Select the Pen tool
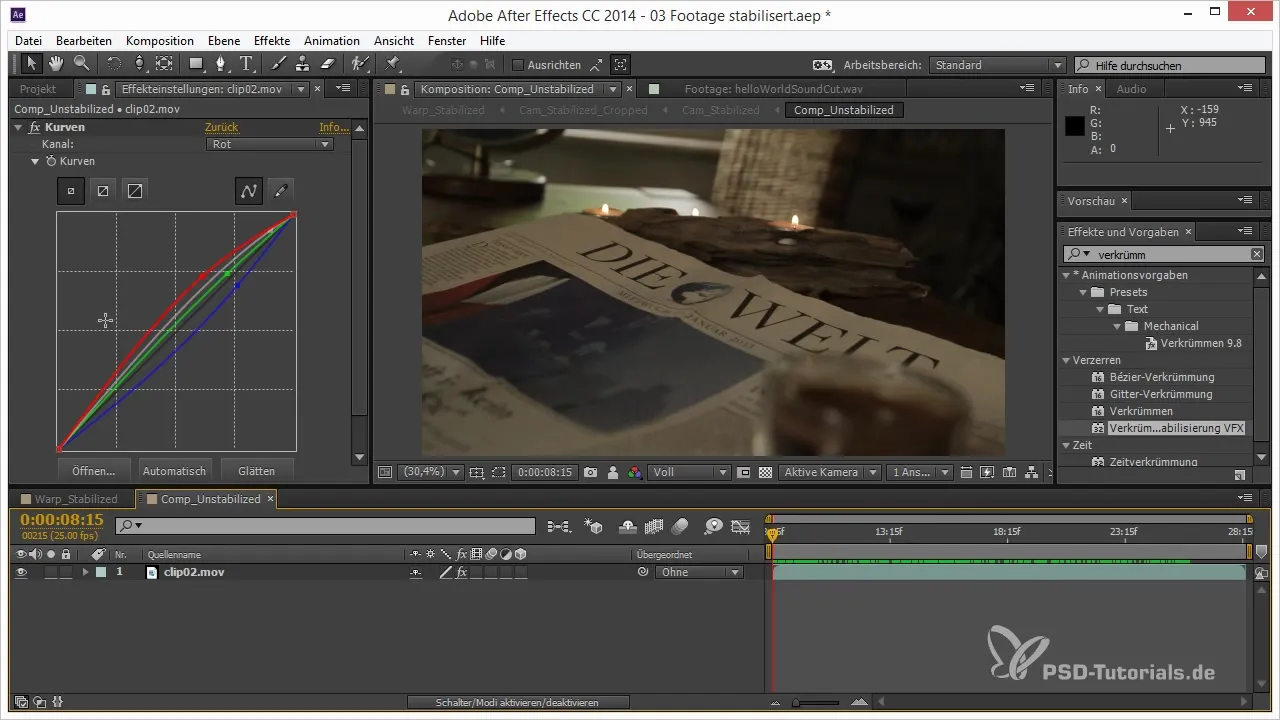1280x720 pixels. pyautogui.click(x=222, y=64)
